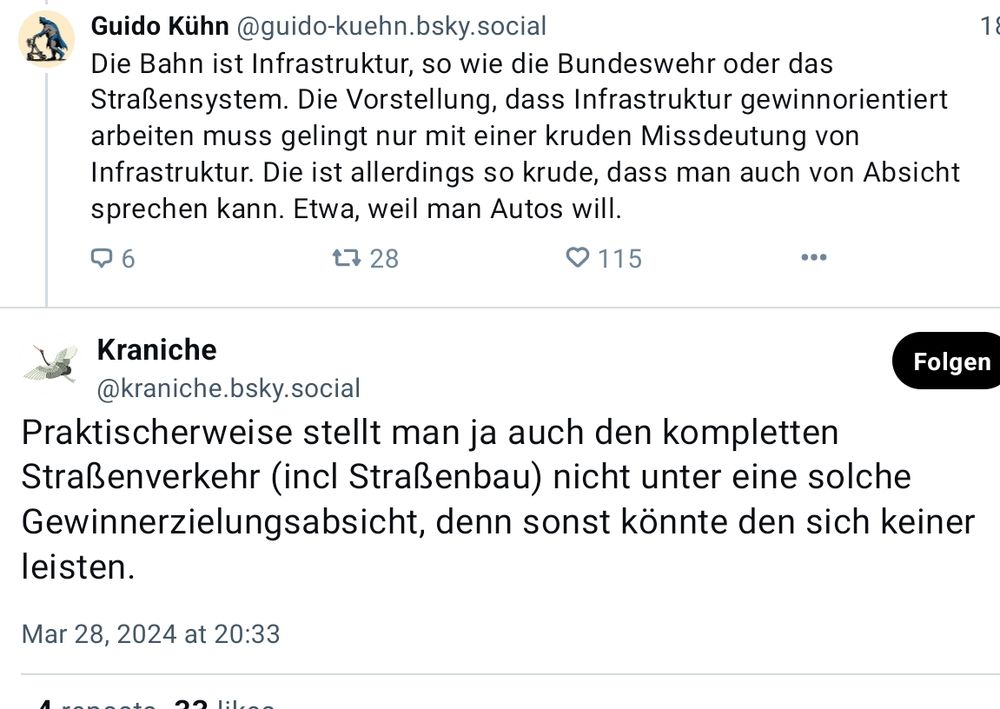Screen dimensions: 1000x709
Task: Click the thread line connecting the posts
Action: (x=46, y=180)
